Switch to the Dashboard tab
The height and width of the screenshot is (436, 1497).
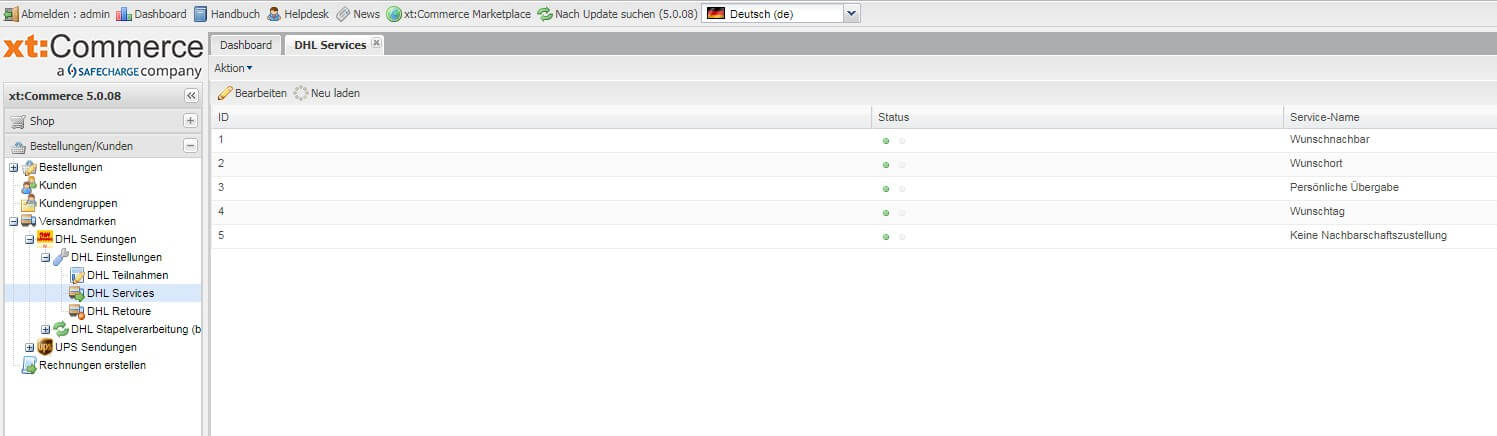click(x=246, y=45)
